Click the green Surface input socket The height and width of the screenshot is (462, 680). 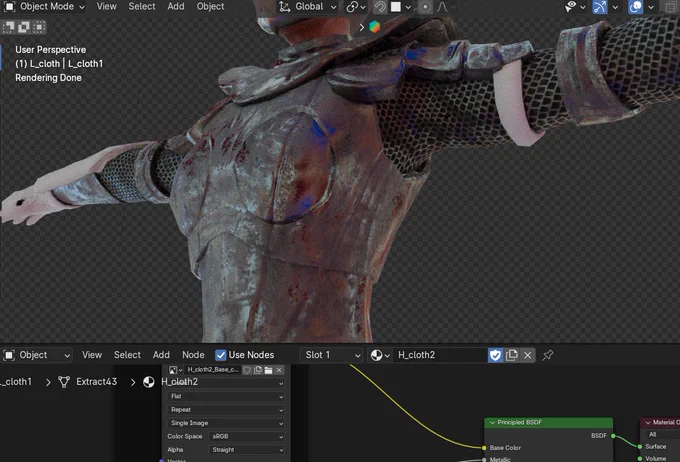tap(640, 446)
